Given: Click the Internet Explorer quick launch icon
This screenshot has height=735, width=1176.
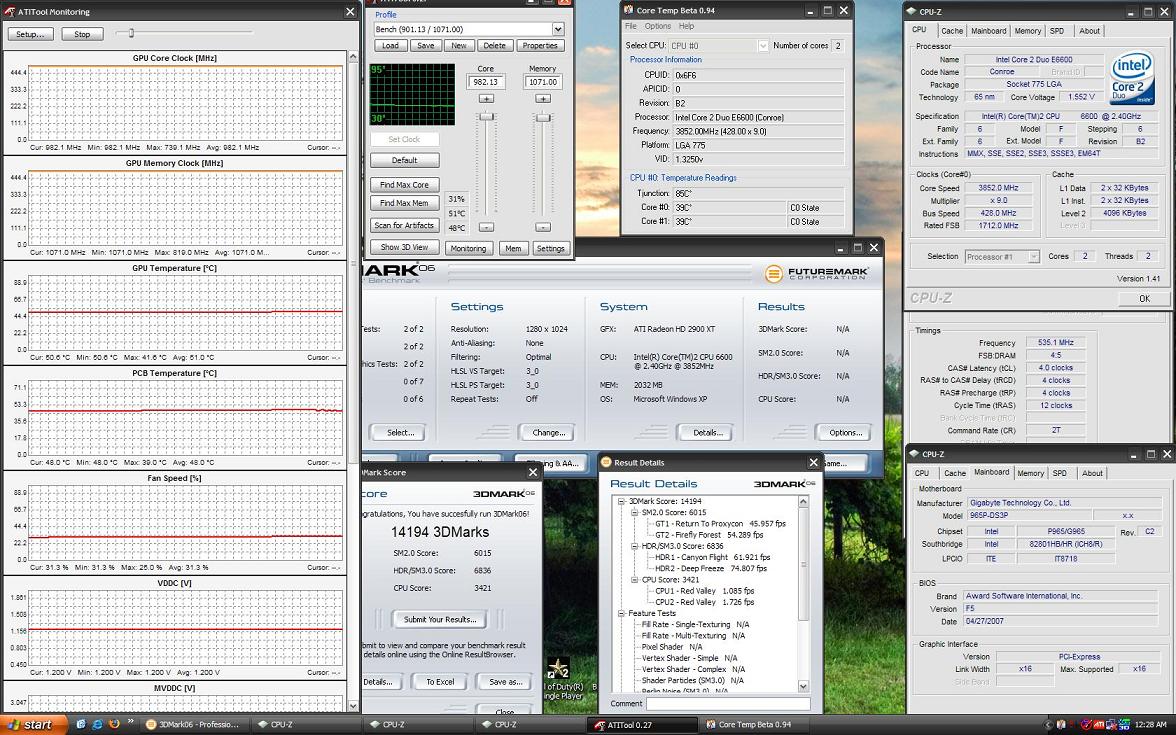Looking at the screenshot, I should coord(98,724).
